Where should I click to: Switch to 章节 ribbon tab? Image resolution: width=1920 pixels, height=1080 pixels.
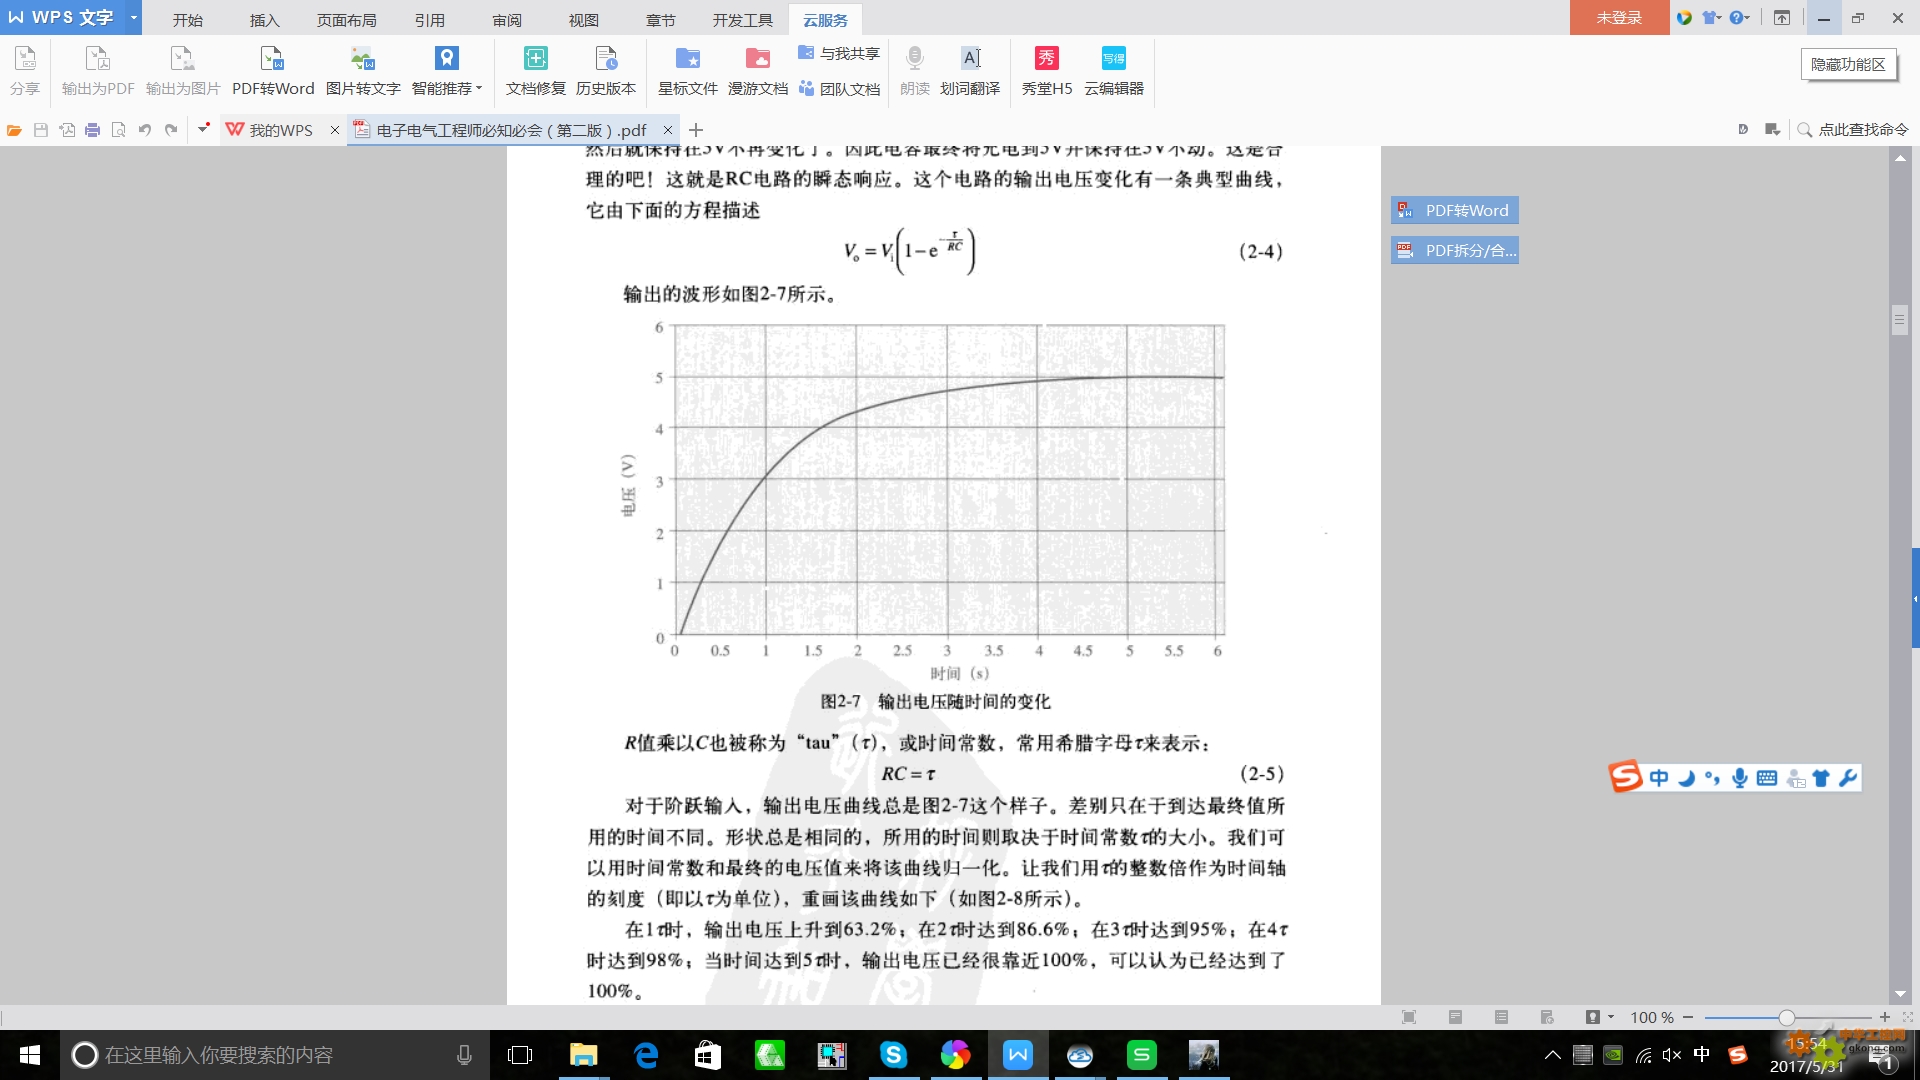point(661,19)
